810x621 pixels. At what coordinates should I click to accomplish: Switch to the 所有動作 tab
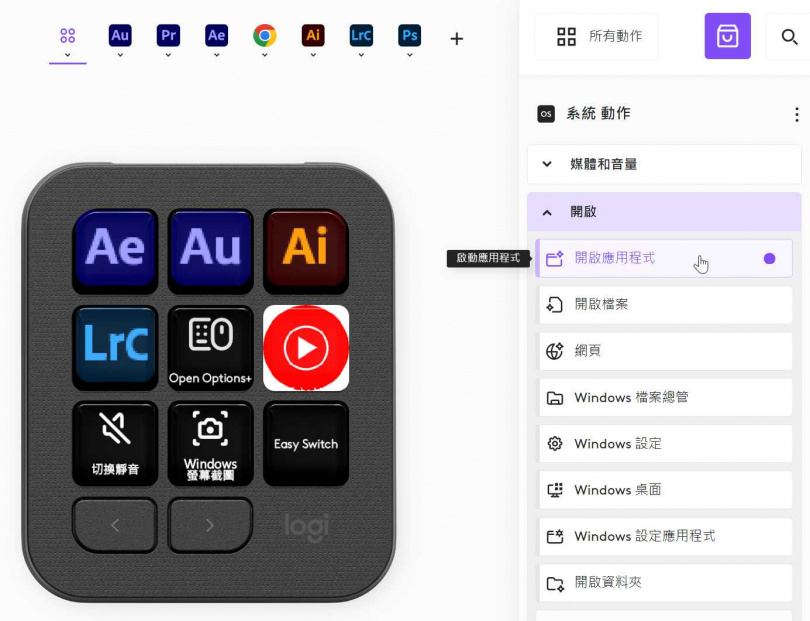pyautogui.click(x=596, y=35)
